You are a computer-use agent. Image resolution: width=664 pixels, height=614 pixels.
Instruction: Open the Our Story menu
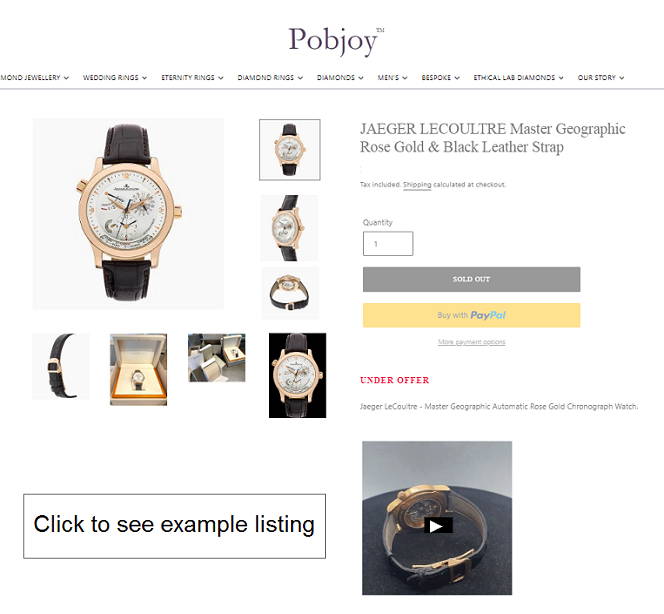click(x=601, y=77)
